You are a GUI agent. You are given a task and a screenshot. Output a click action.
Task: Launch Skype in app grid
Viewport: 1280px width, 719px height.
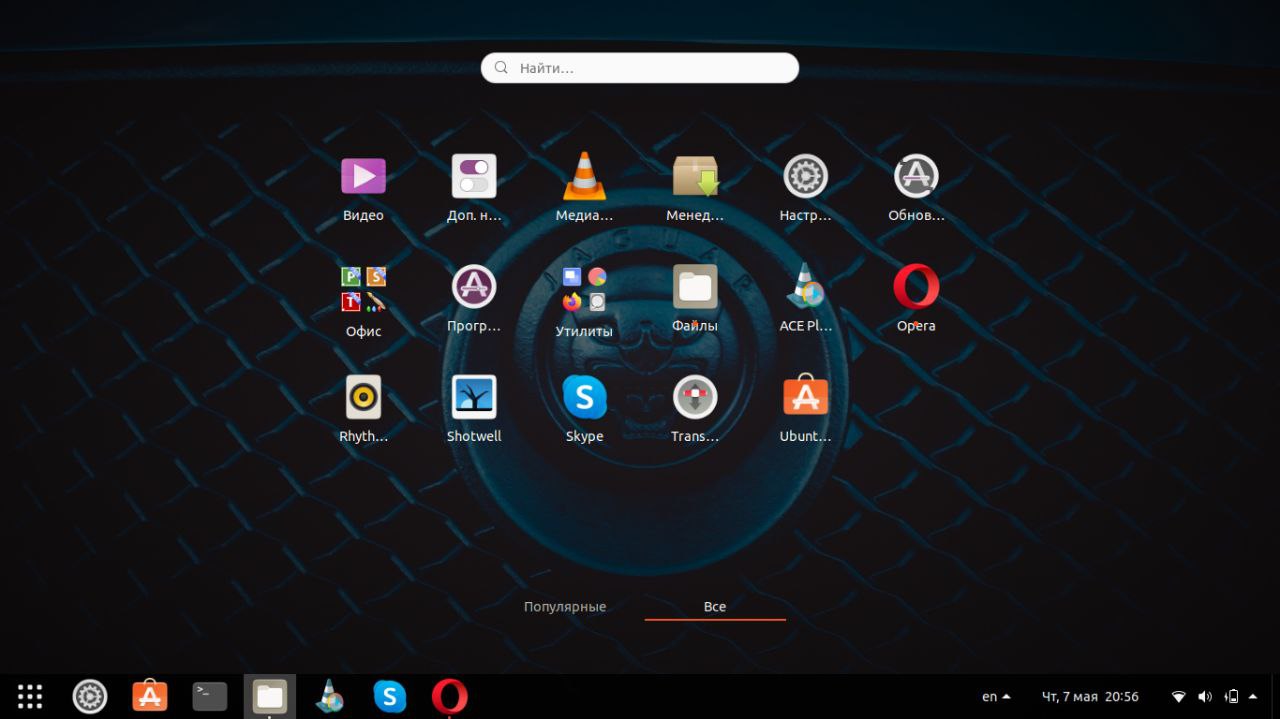click(x=584, y=398)
